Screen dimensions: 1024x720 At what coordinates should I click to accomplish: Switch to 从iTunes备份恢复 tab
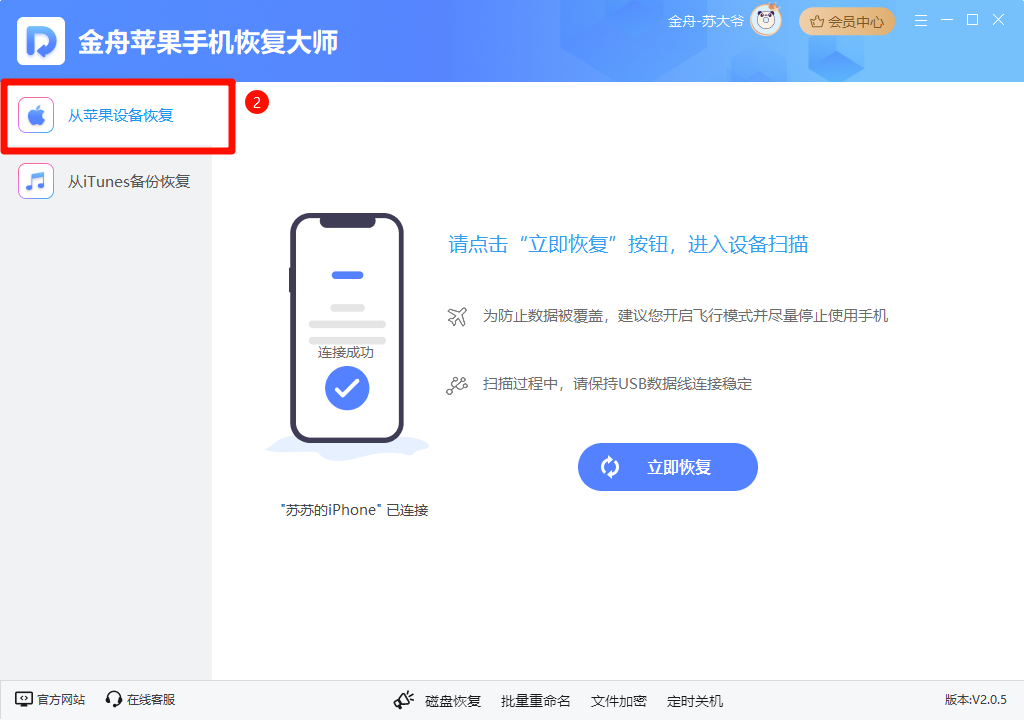point(106,181)
